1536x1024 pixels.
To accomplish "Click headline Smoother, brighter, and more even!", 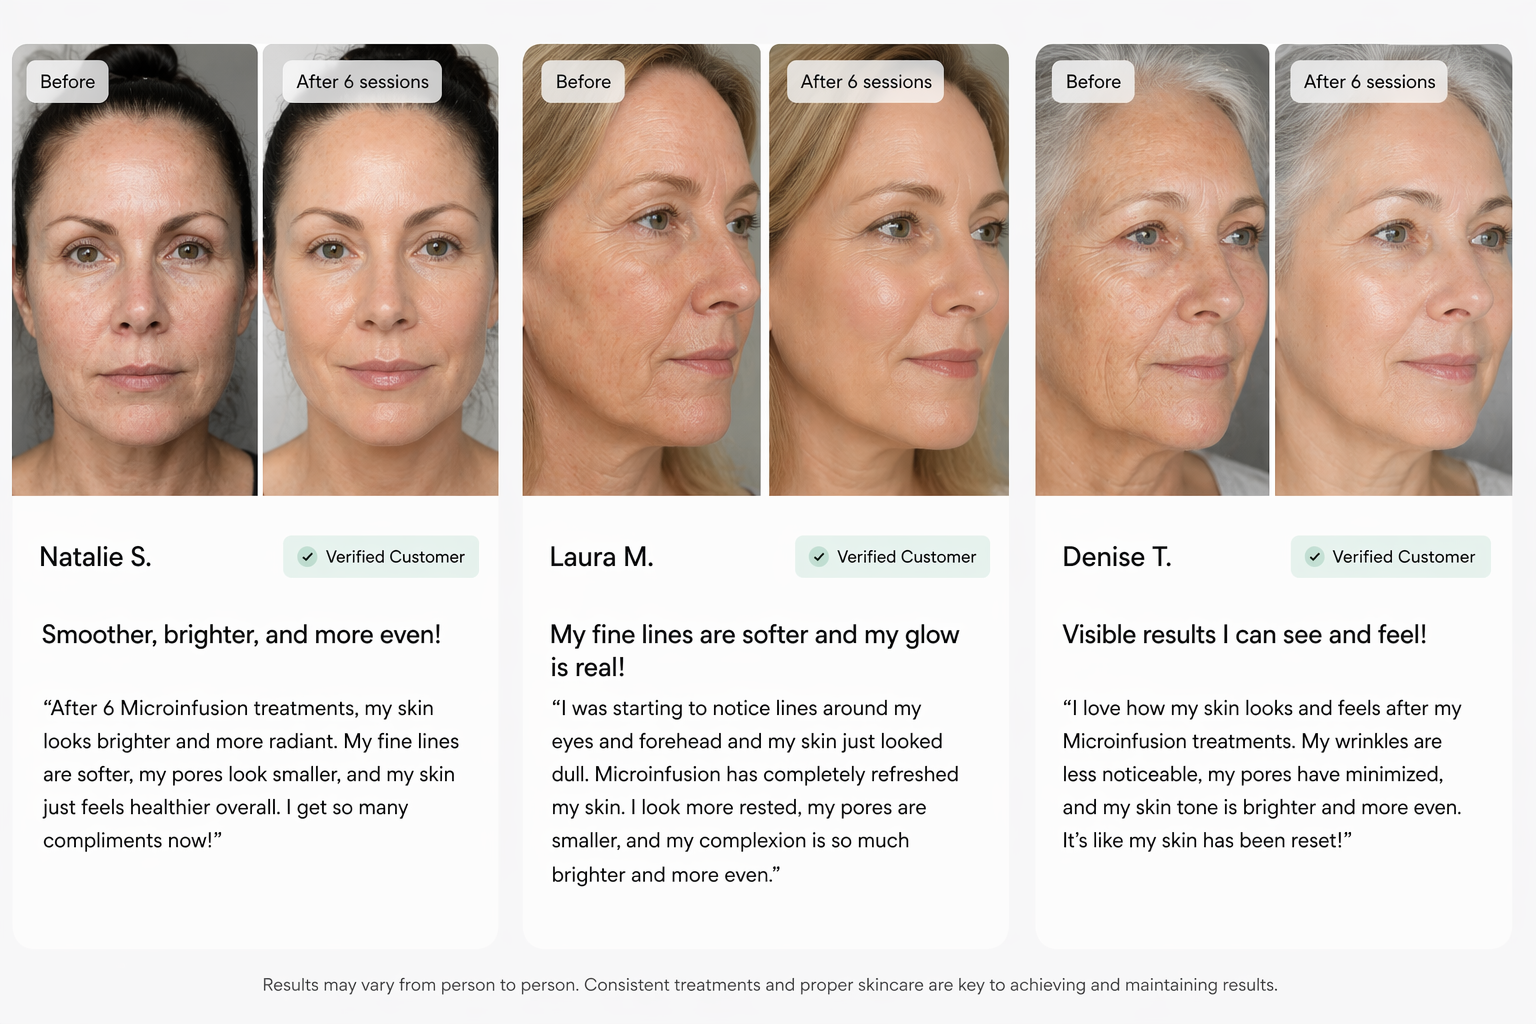I will [241, 635].
